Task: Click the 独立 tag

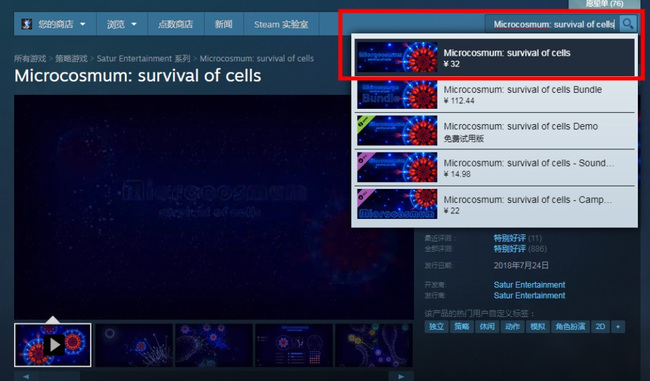Action: 436,327
